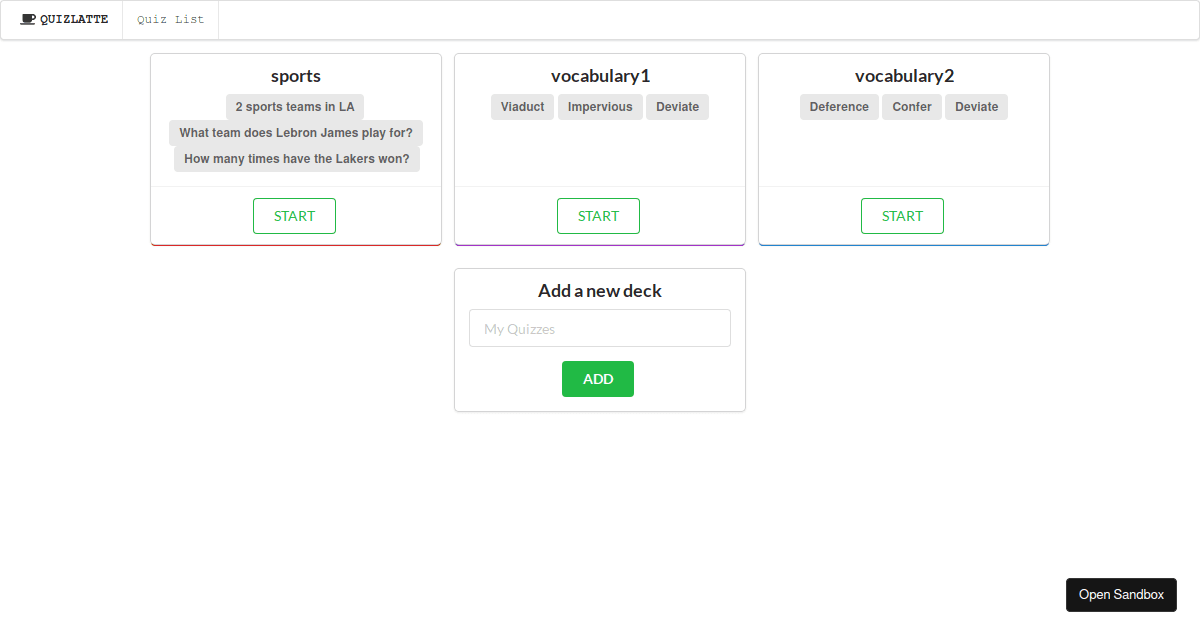The height and width of the screenshot is (630, 1200).
Task: Select the sports deck title
Action: click(295, 76)
